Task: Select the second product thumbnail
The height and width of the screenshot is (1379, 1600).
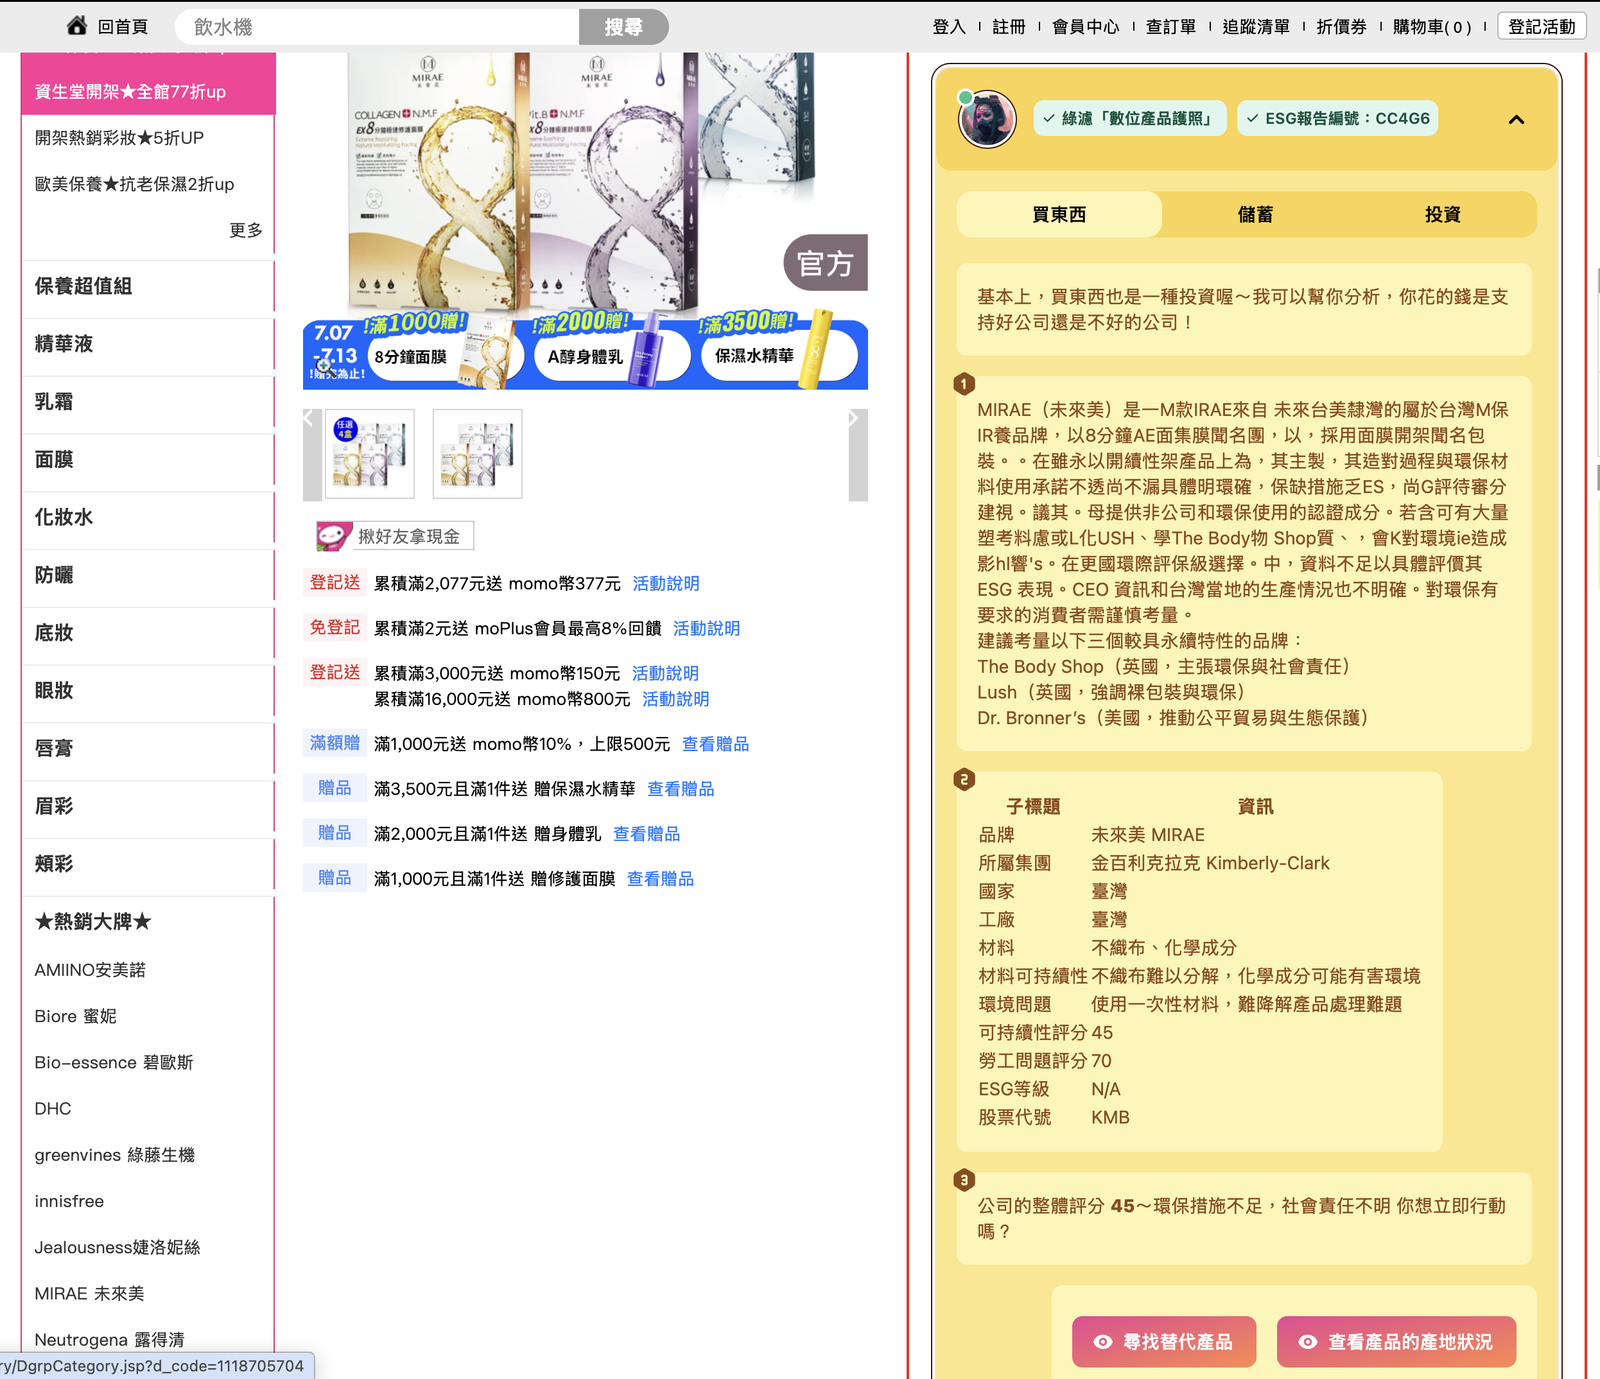Action: [x=477, y=454]
